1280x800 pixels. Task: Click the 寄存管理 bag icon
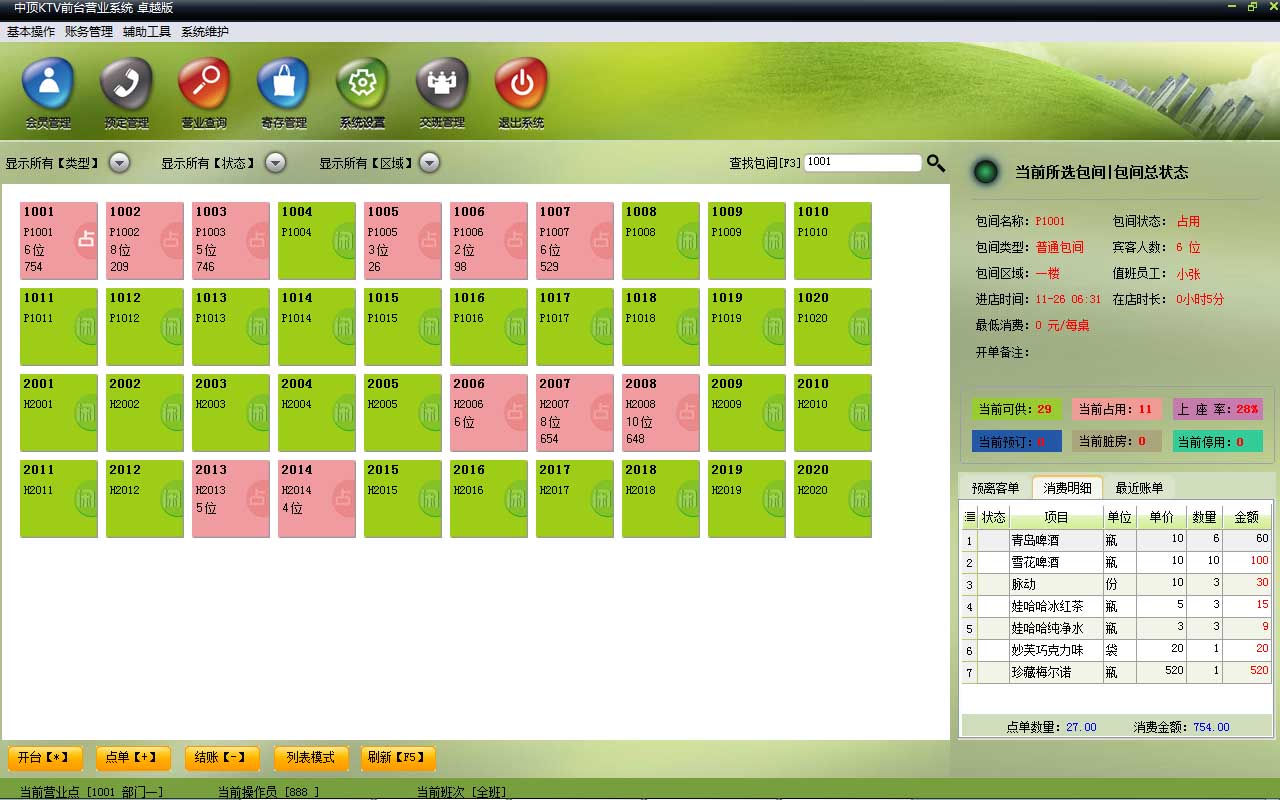point(283,85)
